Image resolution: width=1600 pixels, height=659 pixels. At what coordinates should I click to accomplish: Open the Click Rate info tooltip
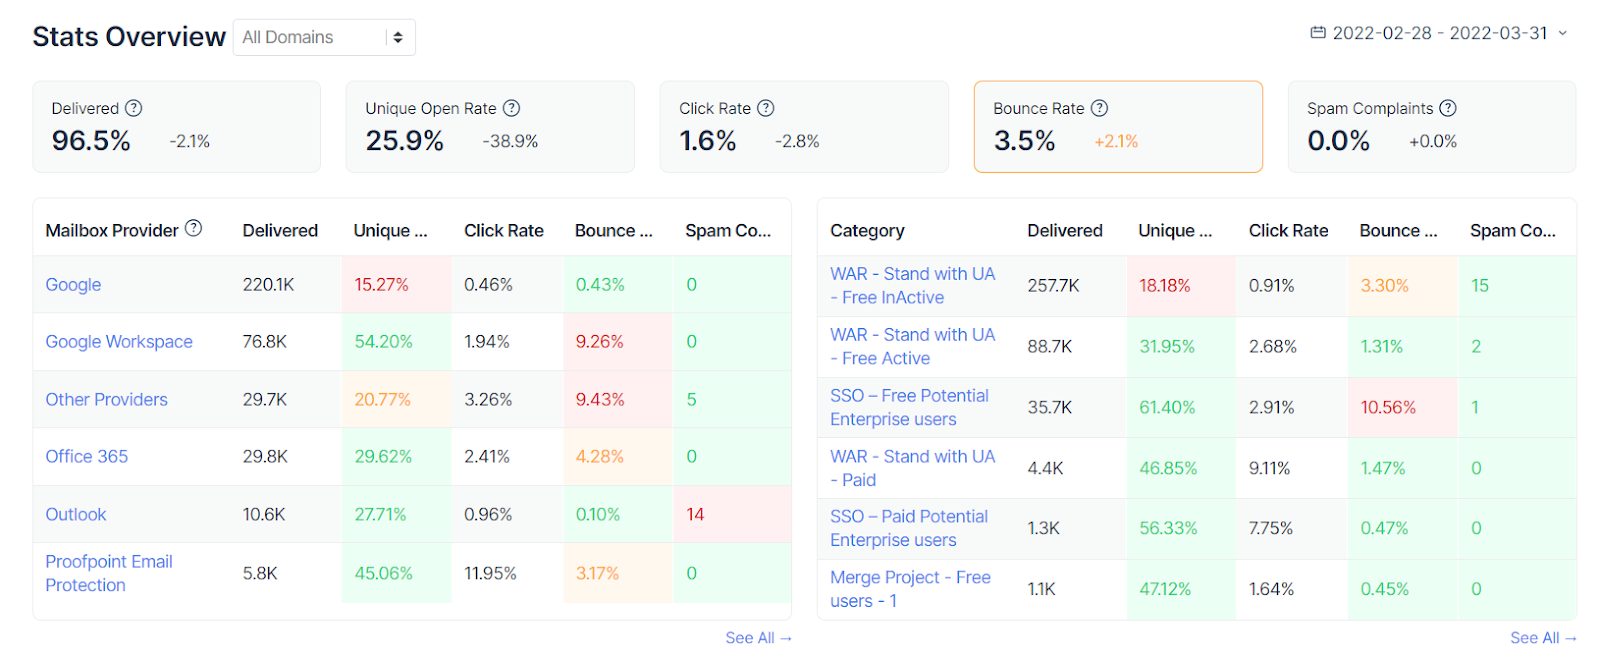tap(766, 108)
